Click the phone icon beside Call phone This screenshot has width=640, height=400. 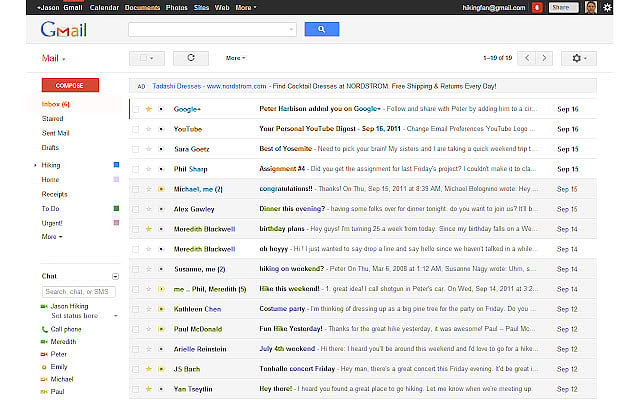[x=44, y=328]
